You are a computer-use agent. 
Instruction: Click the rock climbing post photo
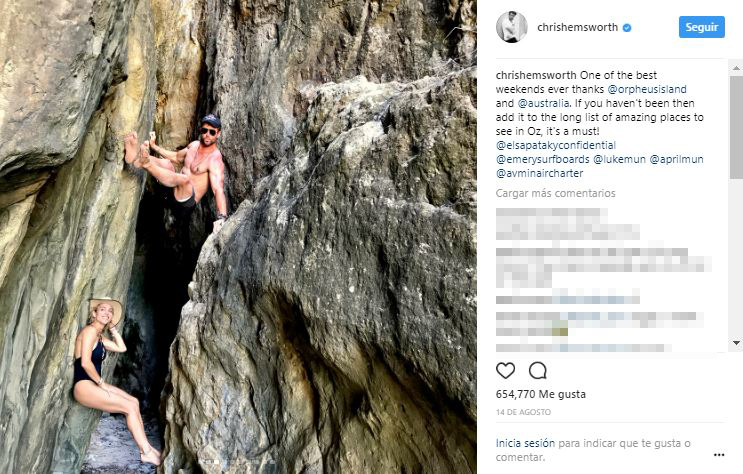click(238, 237)
